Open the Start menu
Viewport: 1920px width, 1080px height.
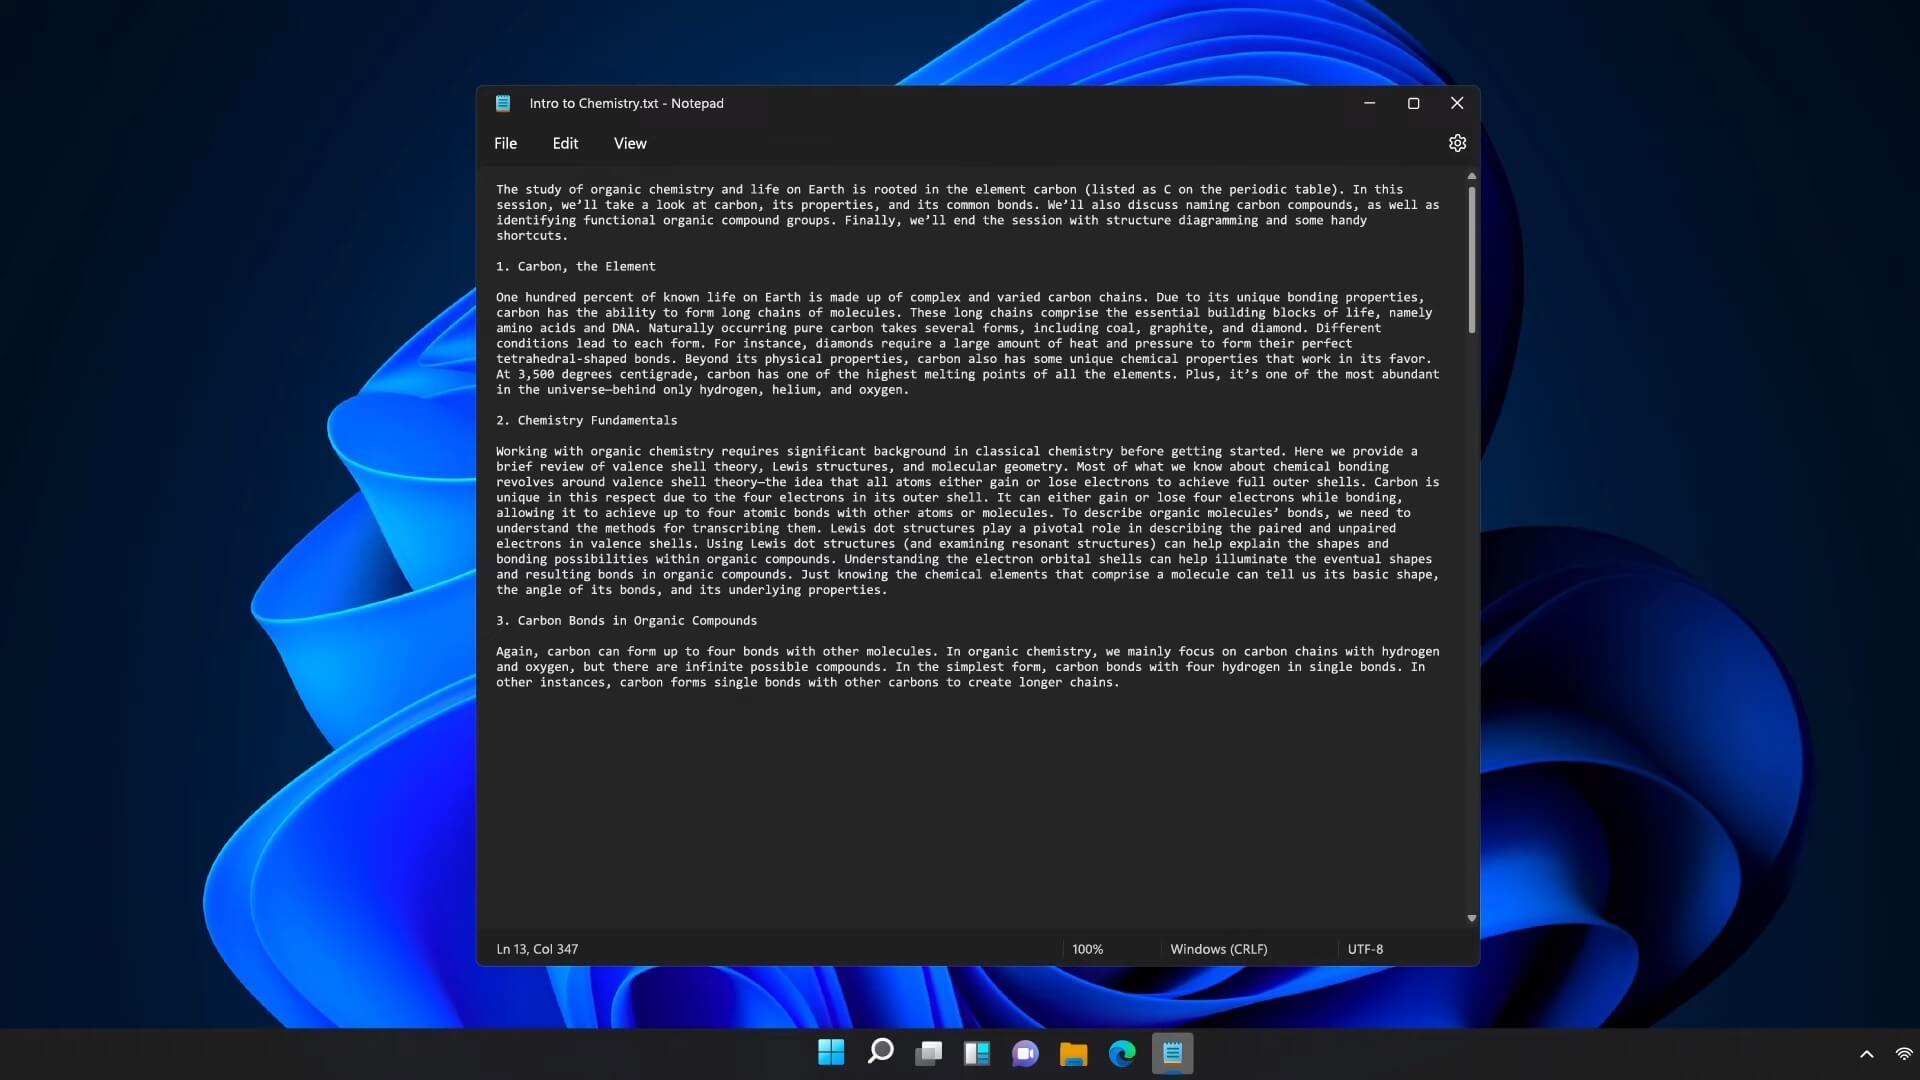pos(830,1053)
